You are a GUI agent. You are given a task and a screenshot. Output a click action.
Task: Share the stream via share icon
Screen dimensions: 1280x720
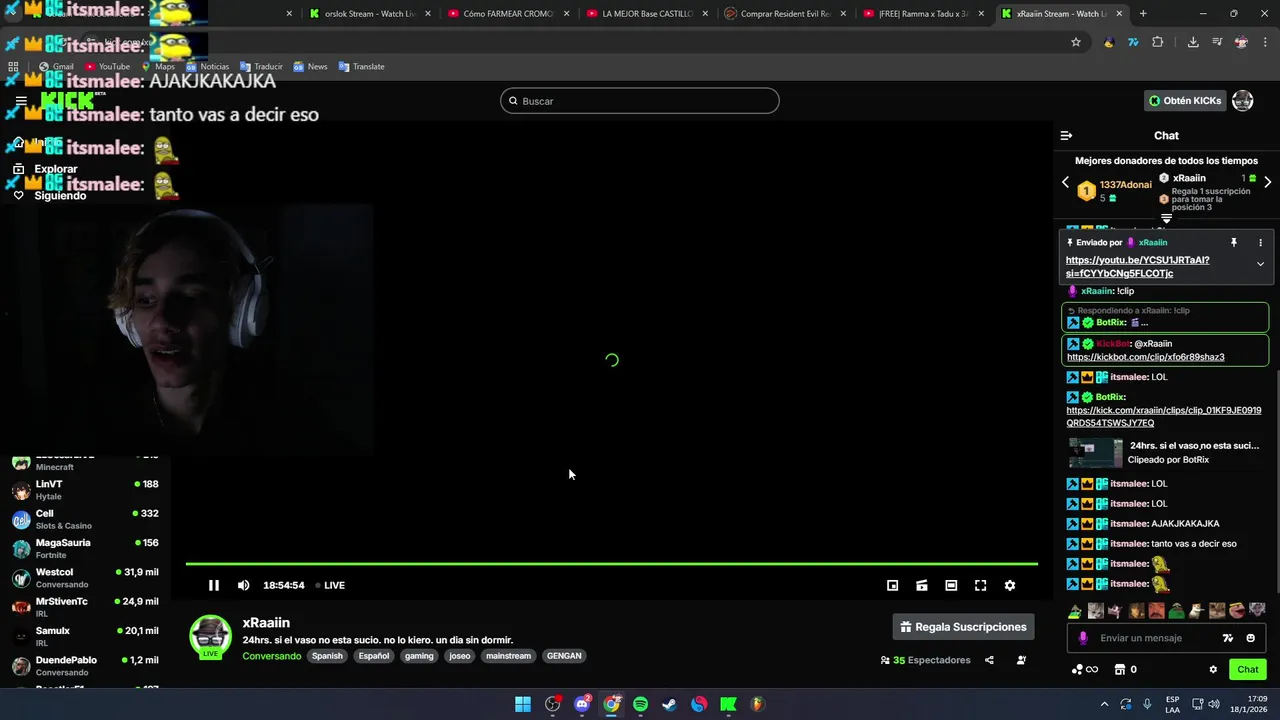point(989,660)
